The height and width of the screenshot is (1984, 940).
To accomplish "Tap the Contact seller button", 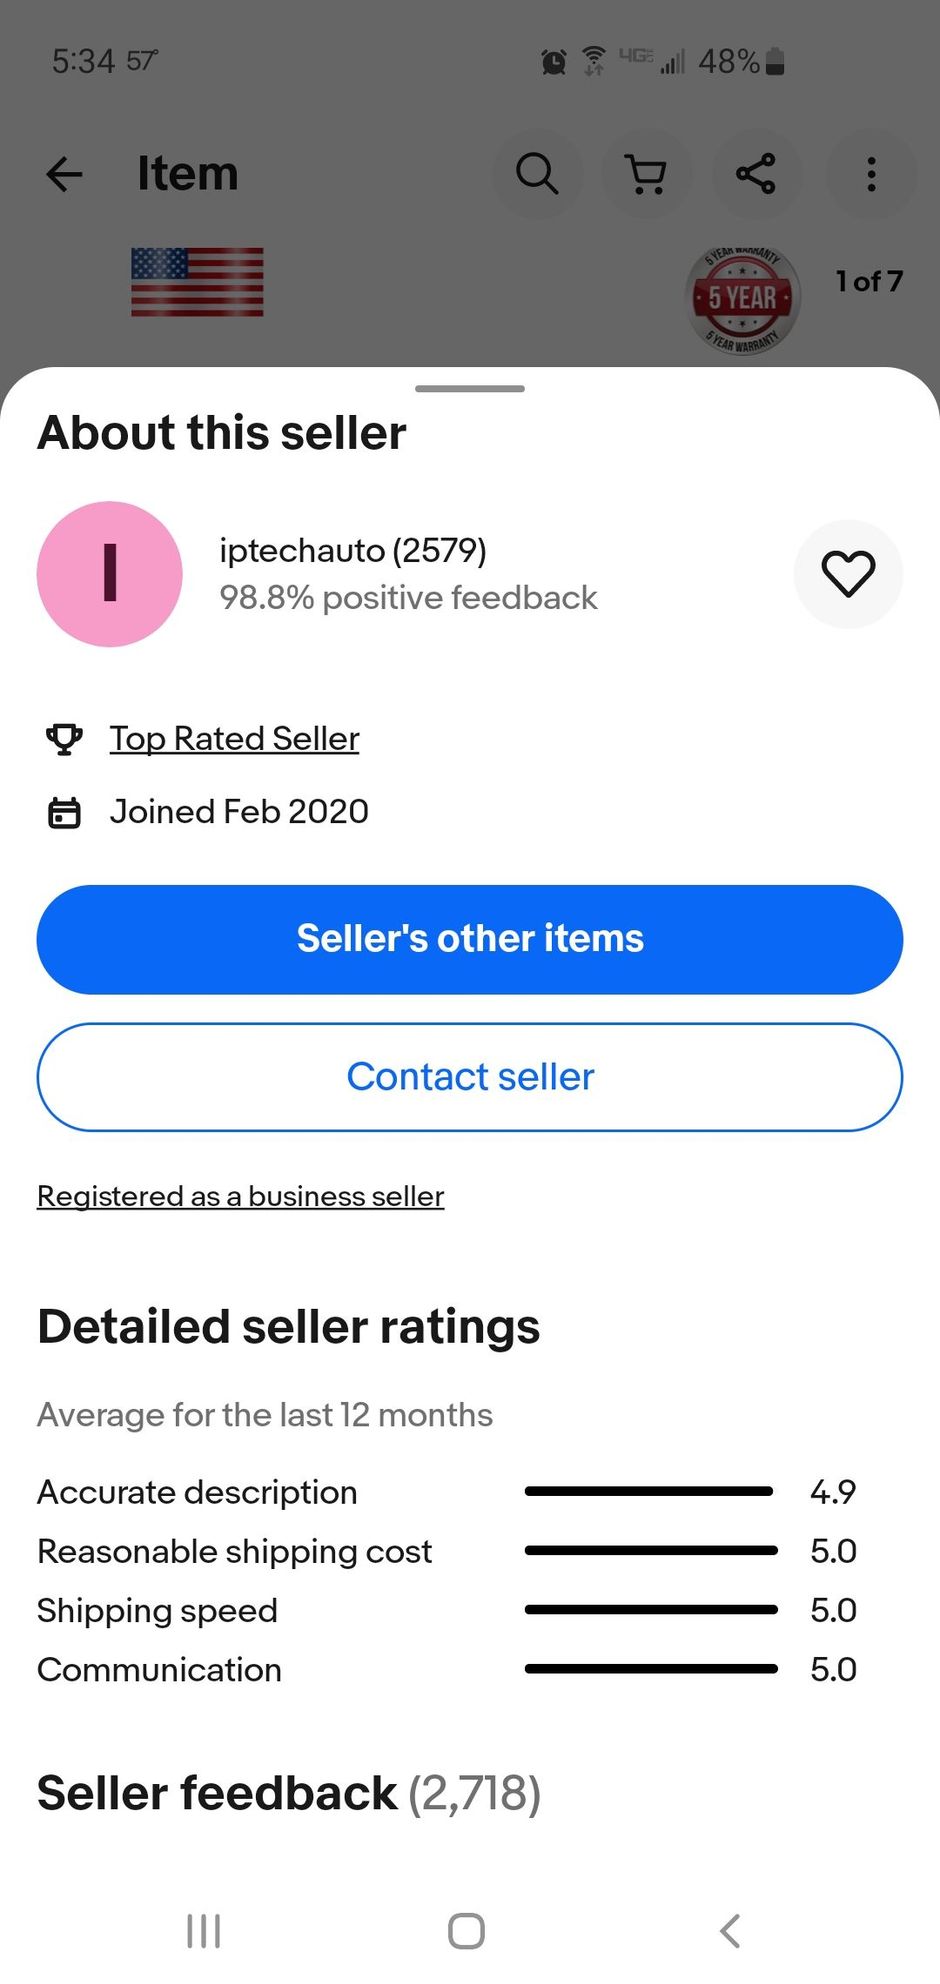I will point(470,1077).
